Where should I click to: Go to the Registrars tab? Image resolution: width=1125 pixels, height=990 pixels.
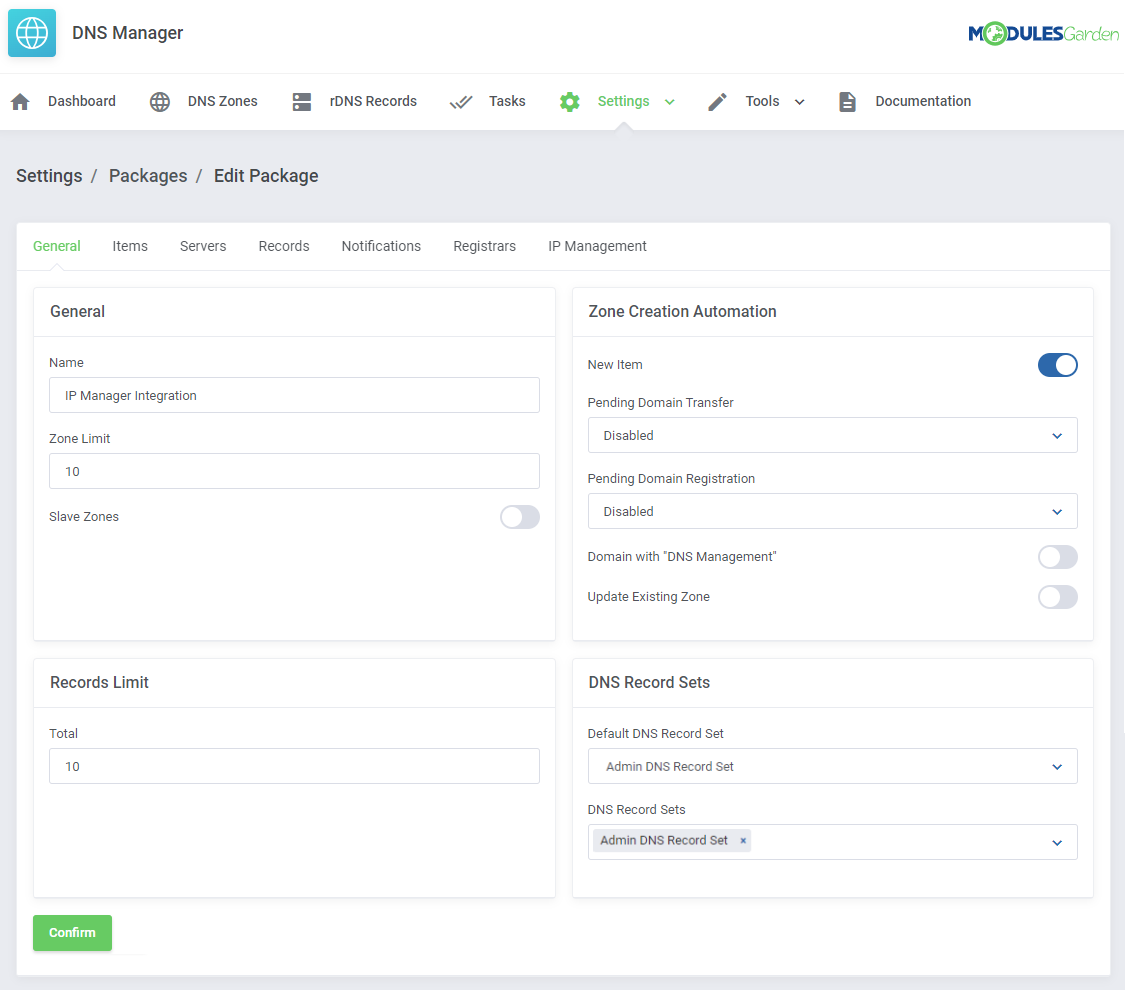484,246
